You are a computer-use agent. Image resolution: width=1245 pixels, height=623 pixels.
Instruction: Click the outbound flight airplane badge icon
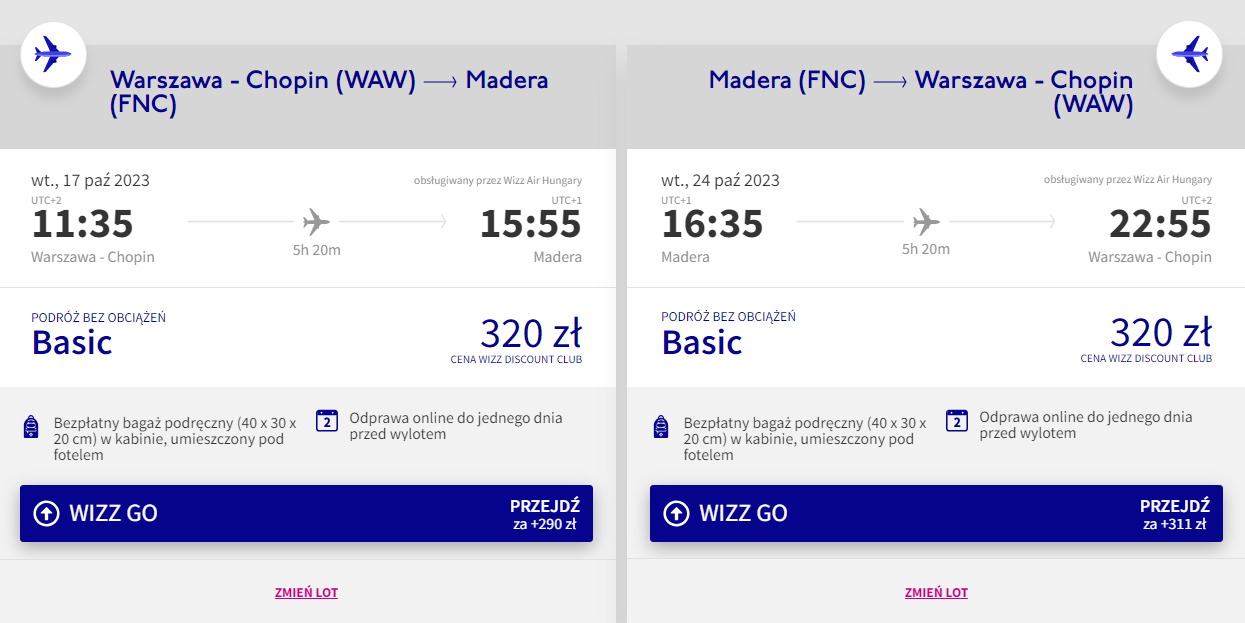(x=53, y=54)
